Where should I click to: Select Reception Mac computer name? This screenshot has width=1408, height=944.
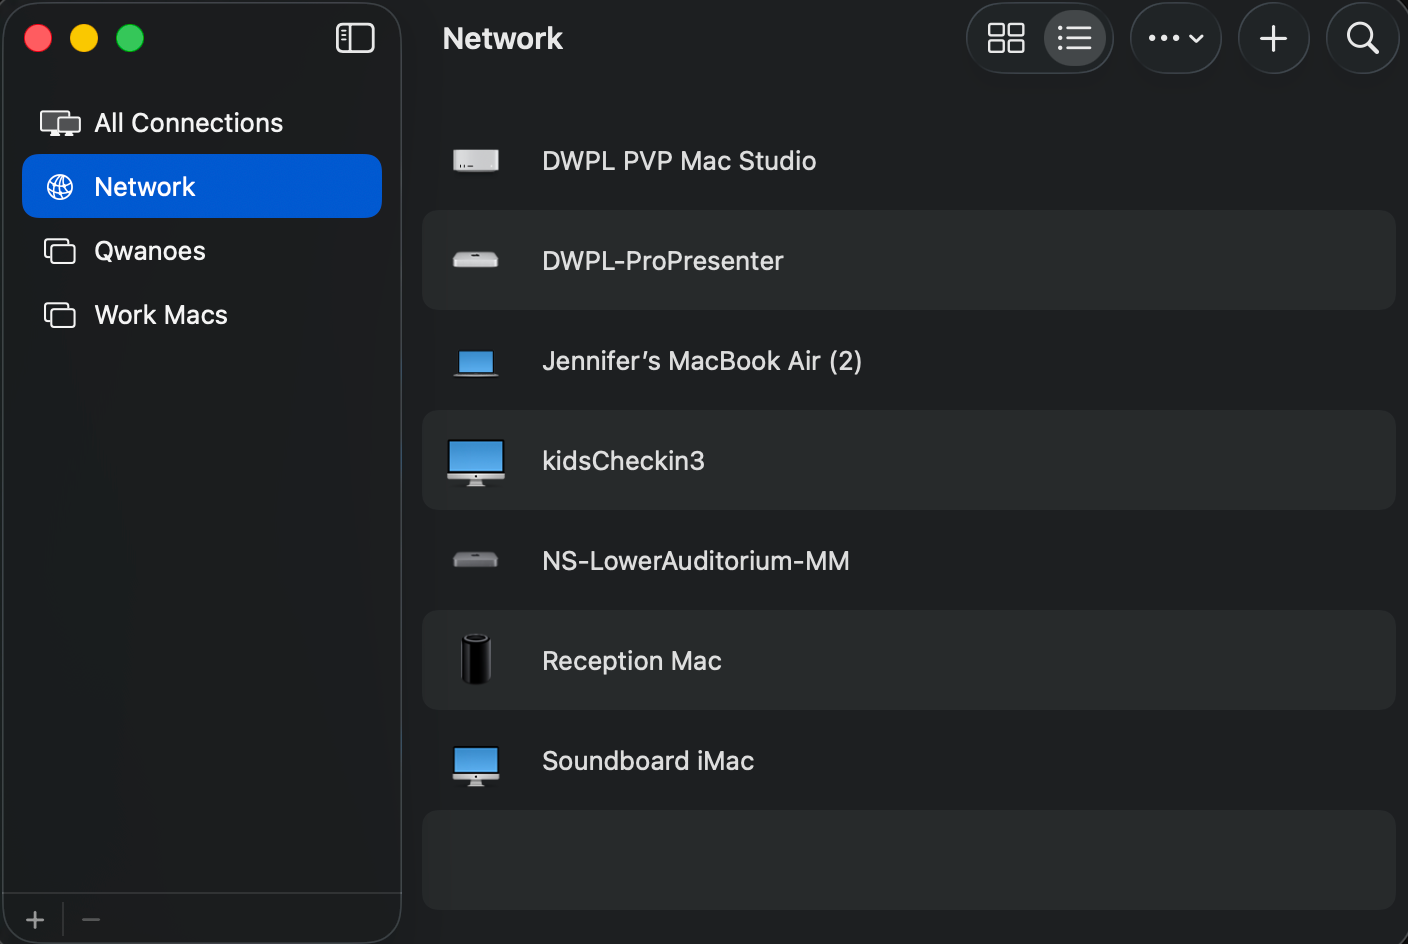click(632, 661)
